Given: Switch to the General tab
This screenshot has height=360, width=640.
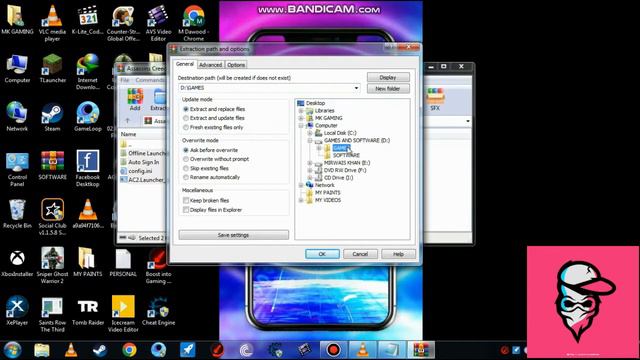Looking at the screenshot, I should (x=185, y=64).
